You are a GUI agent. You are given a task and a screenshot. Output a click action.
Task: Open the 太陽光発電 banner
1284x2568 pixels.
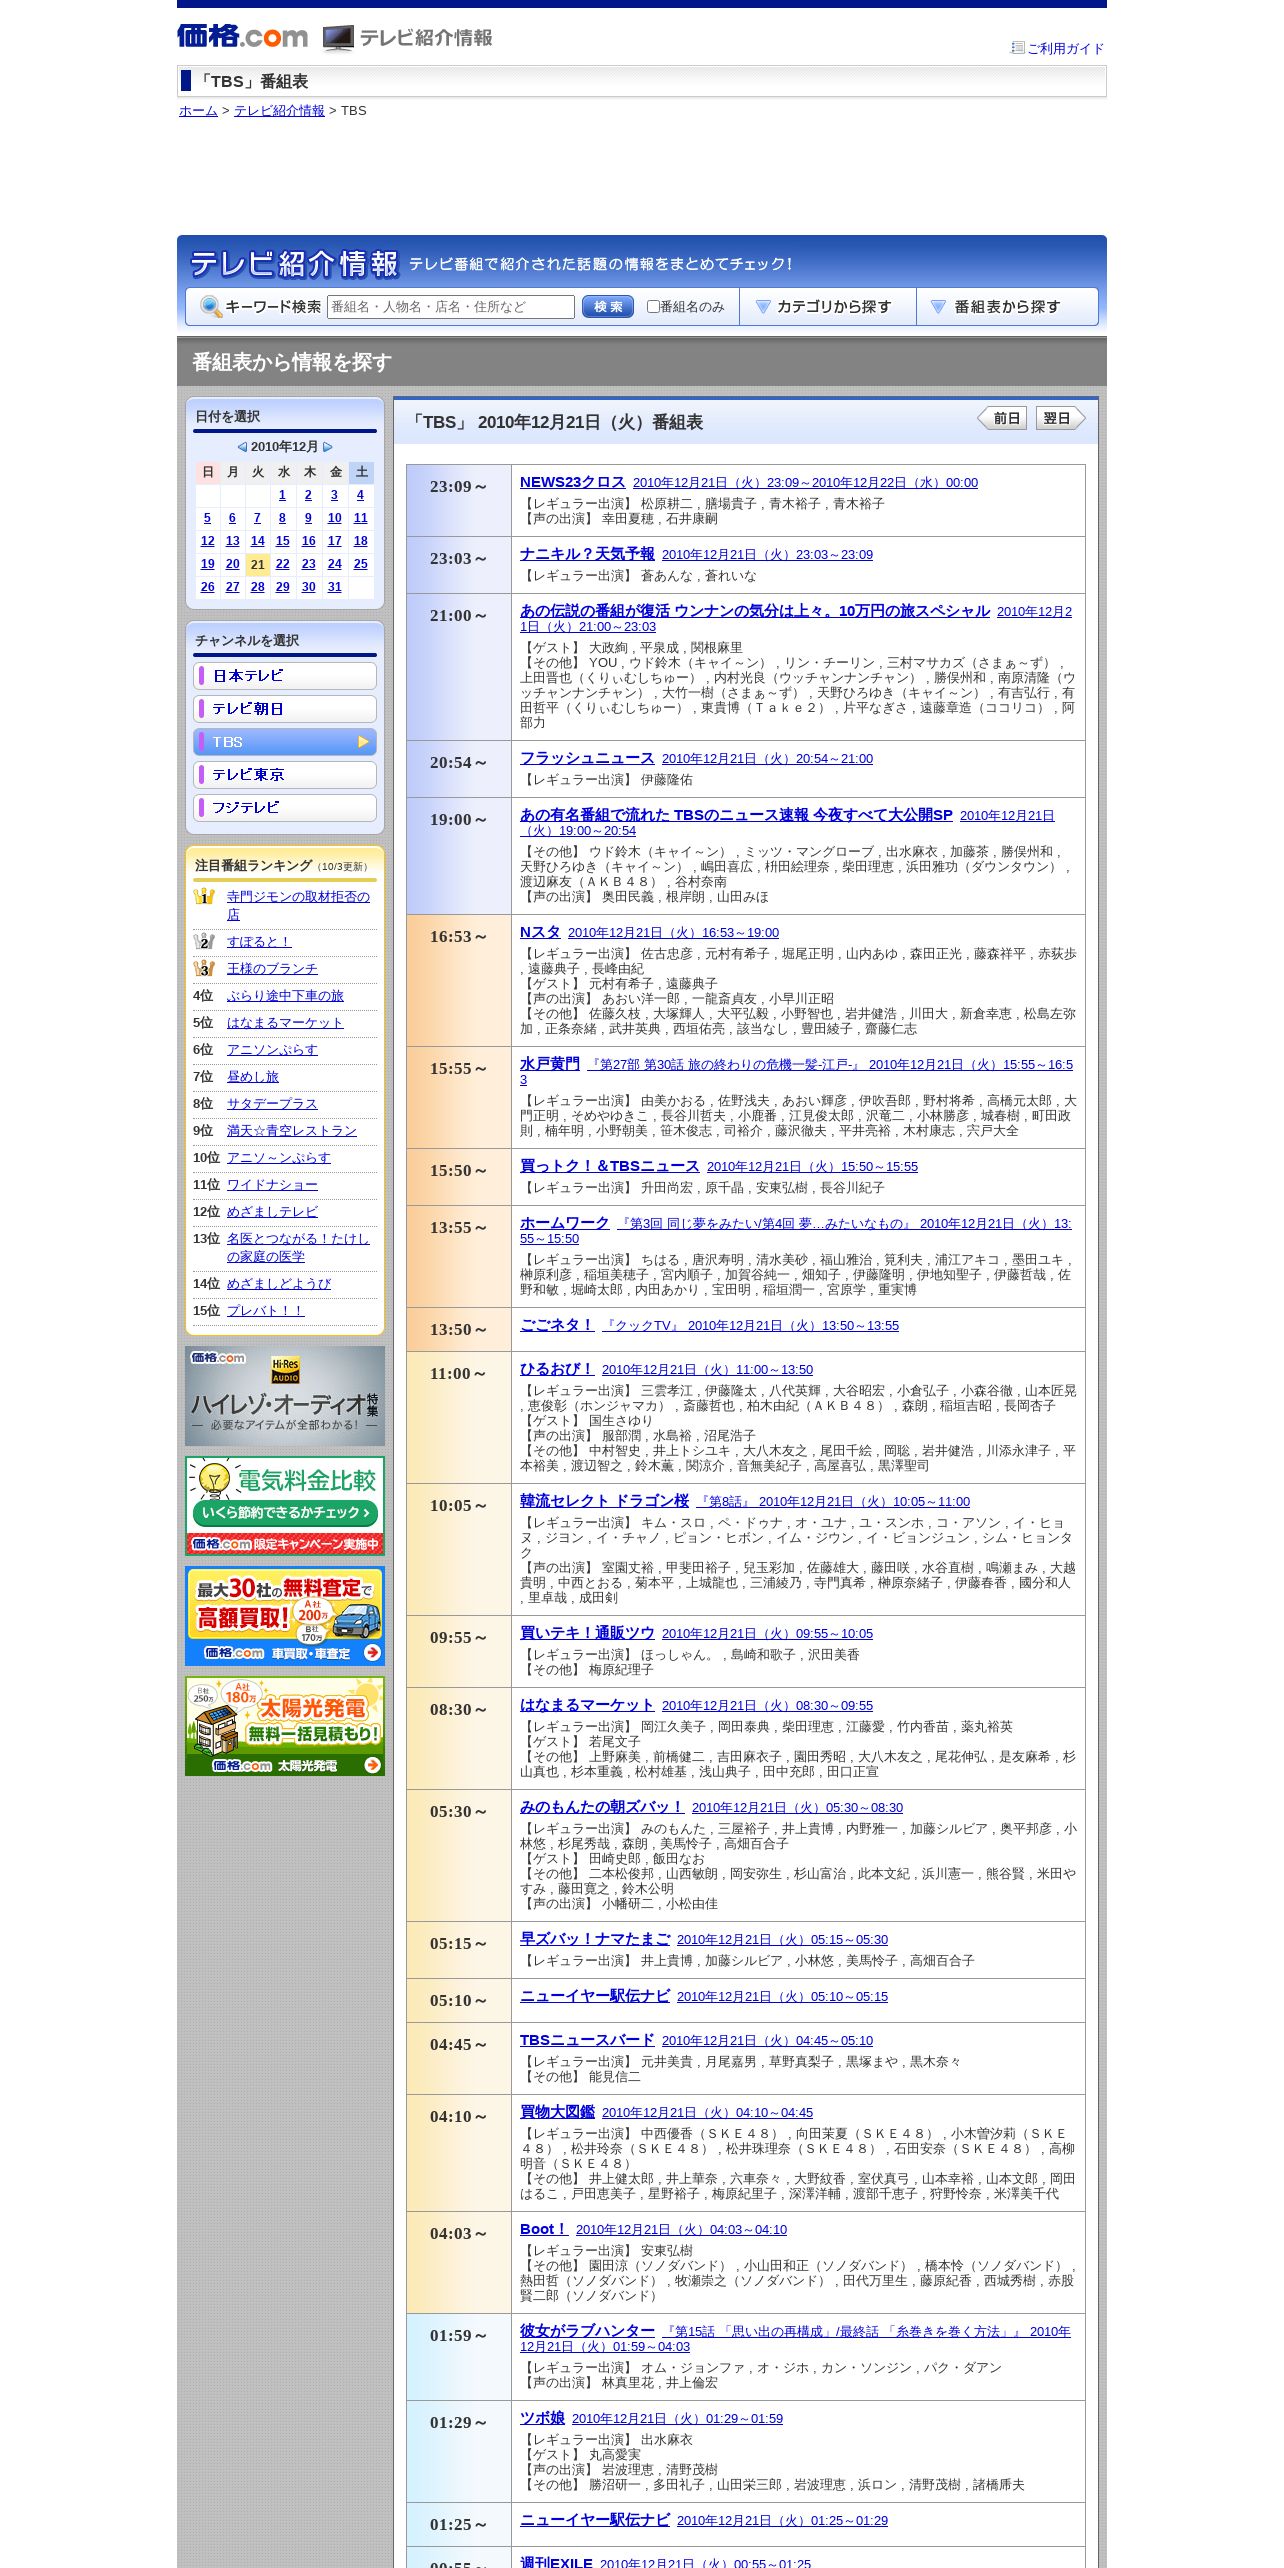[285, 1726]
